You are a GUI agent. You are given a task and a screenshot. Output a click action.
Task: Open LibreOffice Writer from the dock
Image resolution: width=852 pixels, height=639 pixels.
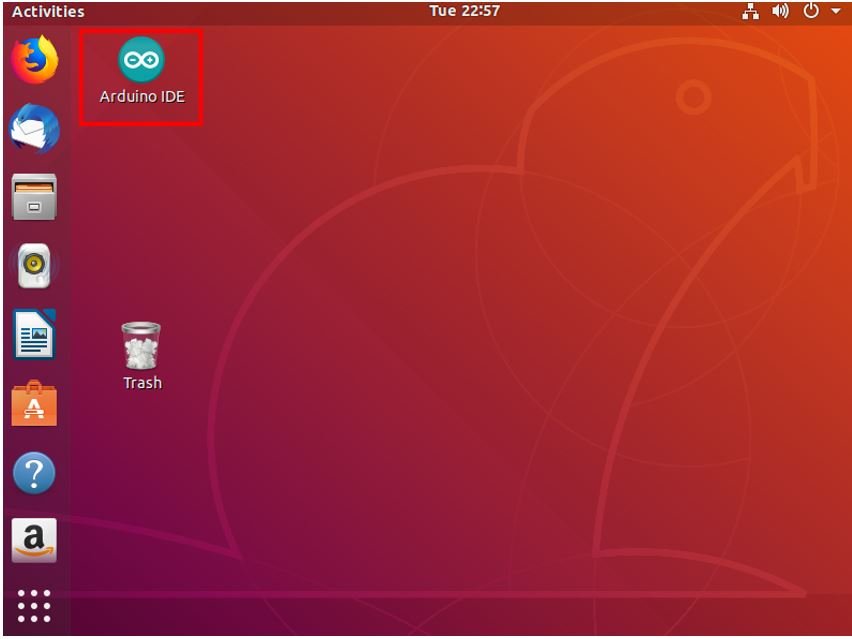coord(34,334)
